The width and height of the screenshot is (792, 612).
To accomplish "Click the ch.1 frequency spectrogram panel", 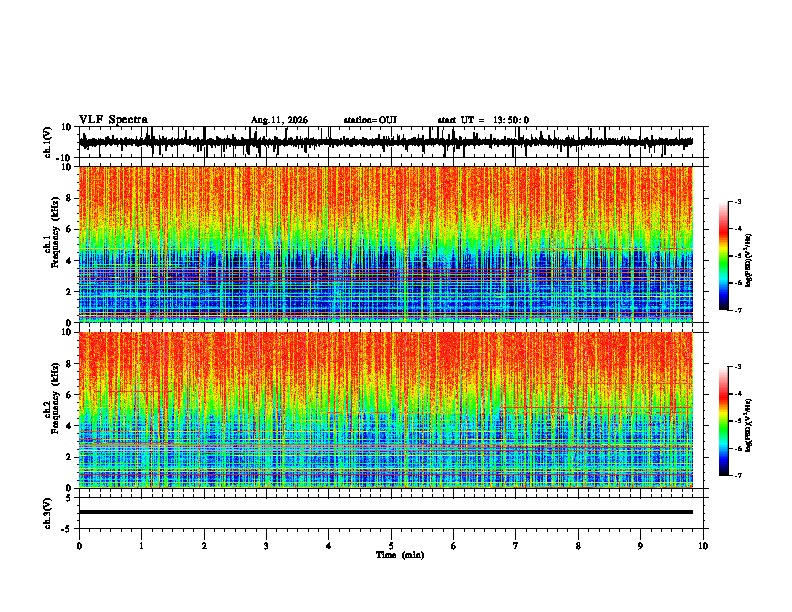I will tap(386, 244).
